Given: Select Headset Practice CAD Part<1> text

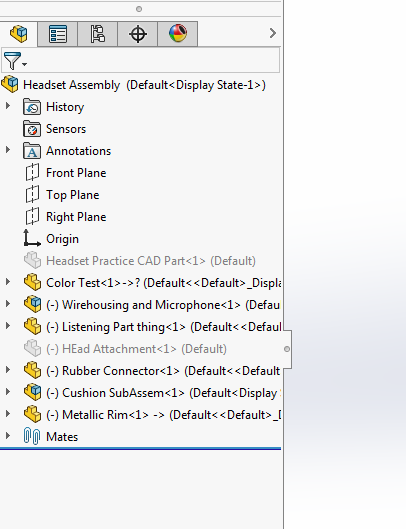Looking at the screenshot, I should (x=126, y=261).
